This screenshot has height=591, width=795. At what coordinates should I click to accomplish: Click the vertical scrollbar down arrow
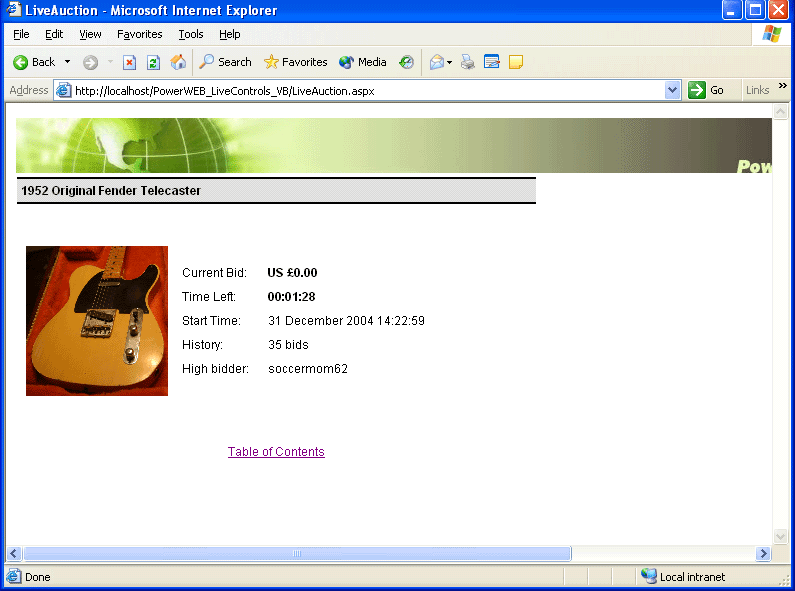point(780,536)
